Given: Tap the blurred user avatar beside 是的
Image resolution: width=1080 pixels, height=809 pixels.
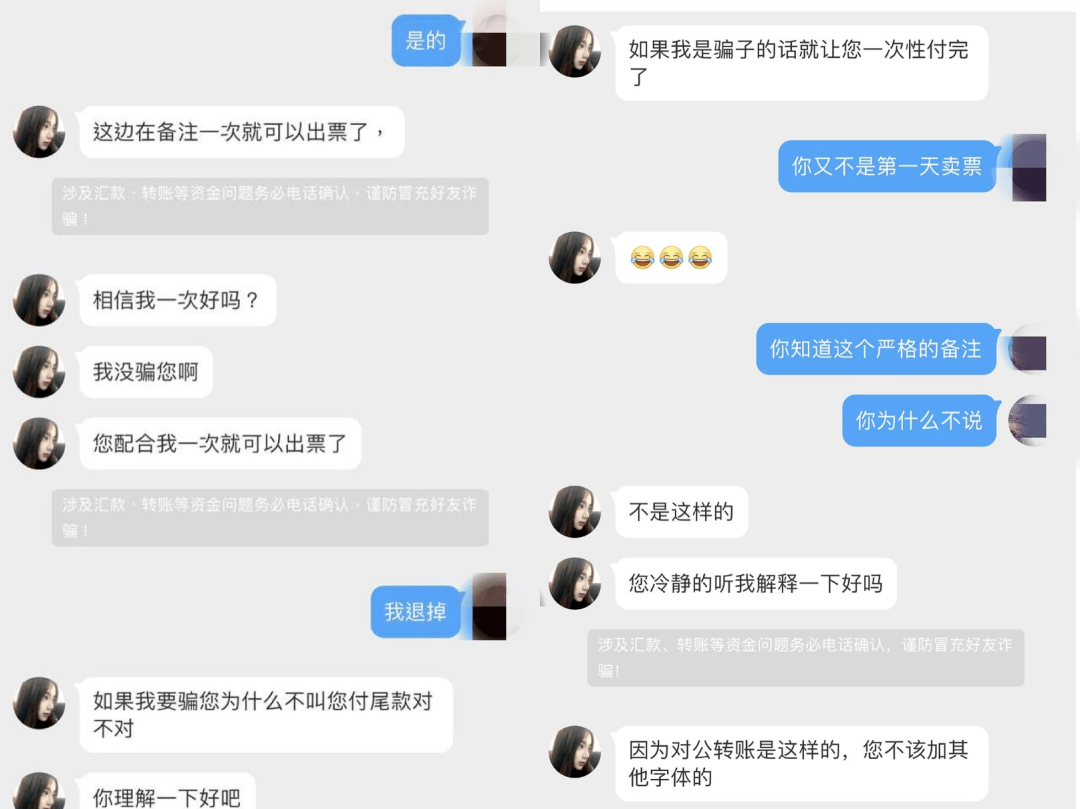Looking at the screenshot, I should (489, 40).
